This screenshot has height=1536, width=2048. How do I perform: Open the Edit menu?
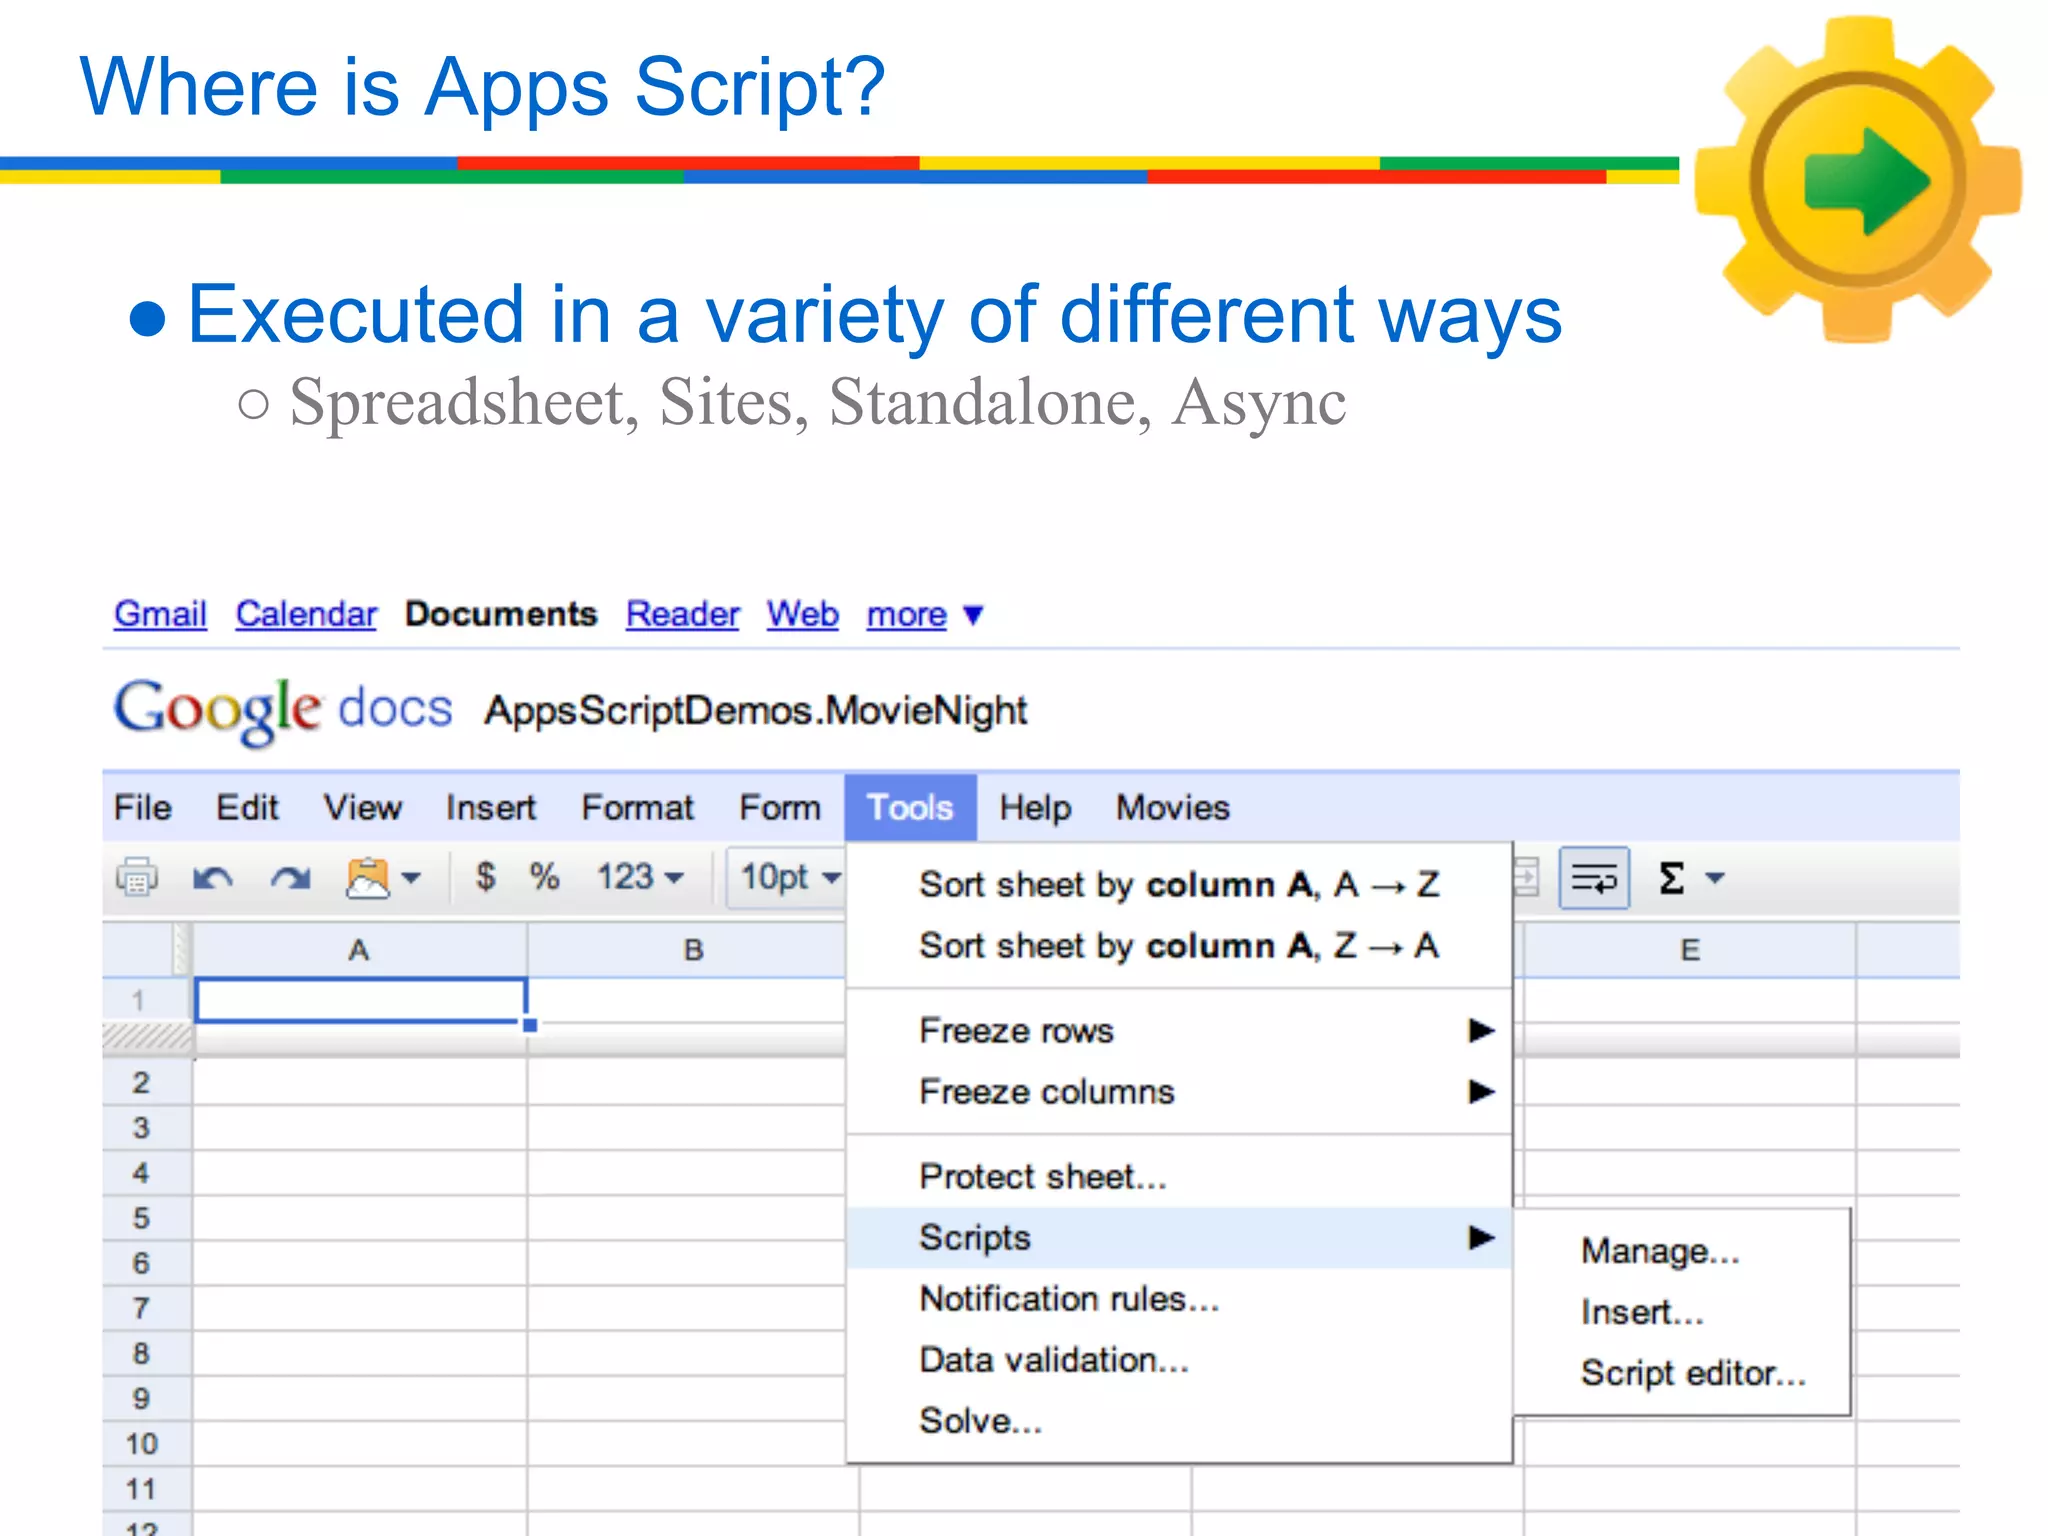coord(247,807)
